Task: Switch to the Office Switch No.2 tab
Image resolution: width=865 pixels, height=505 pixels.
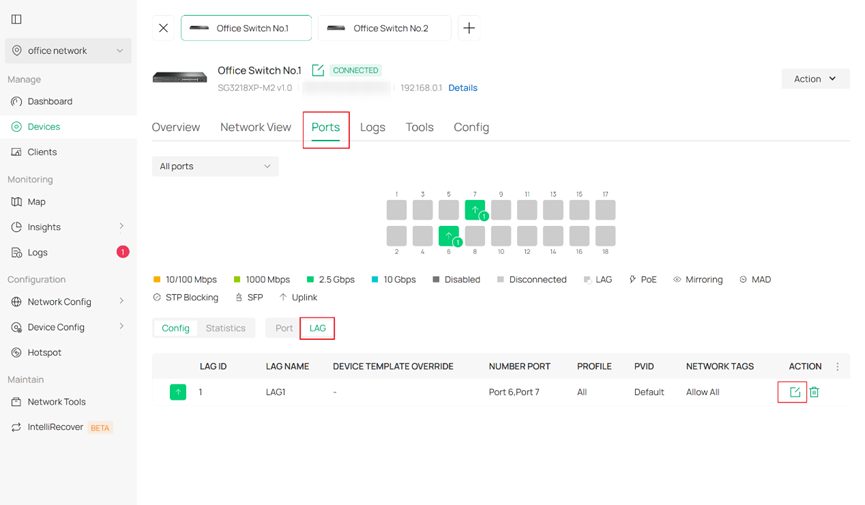Action: (x=385, y=28)
